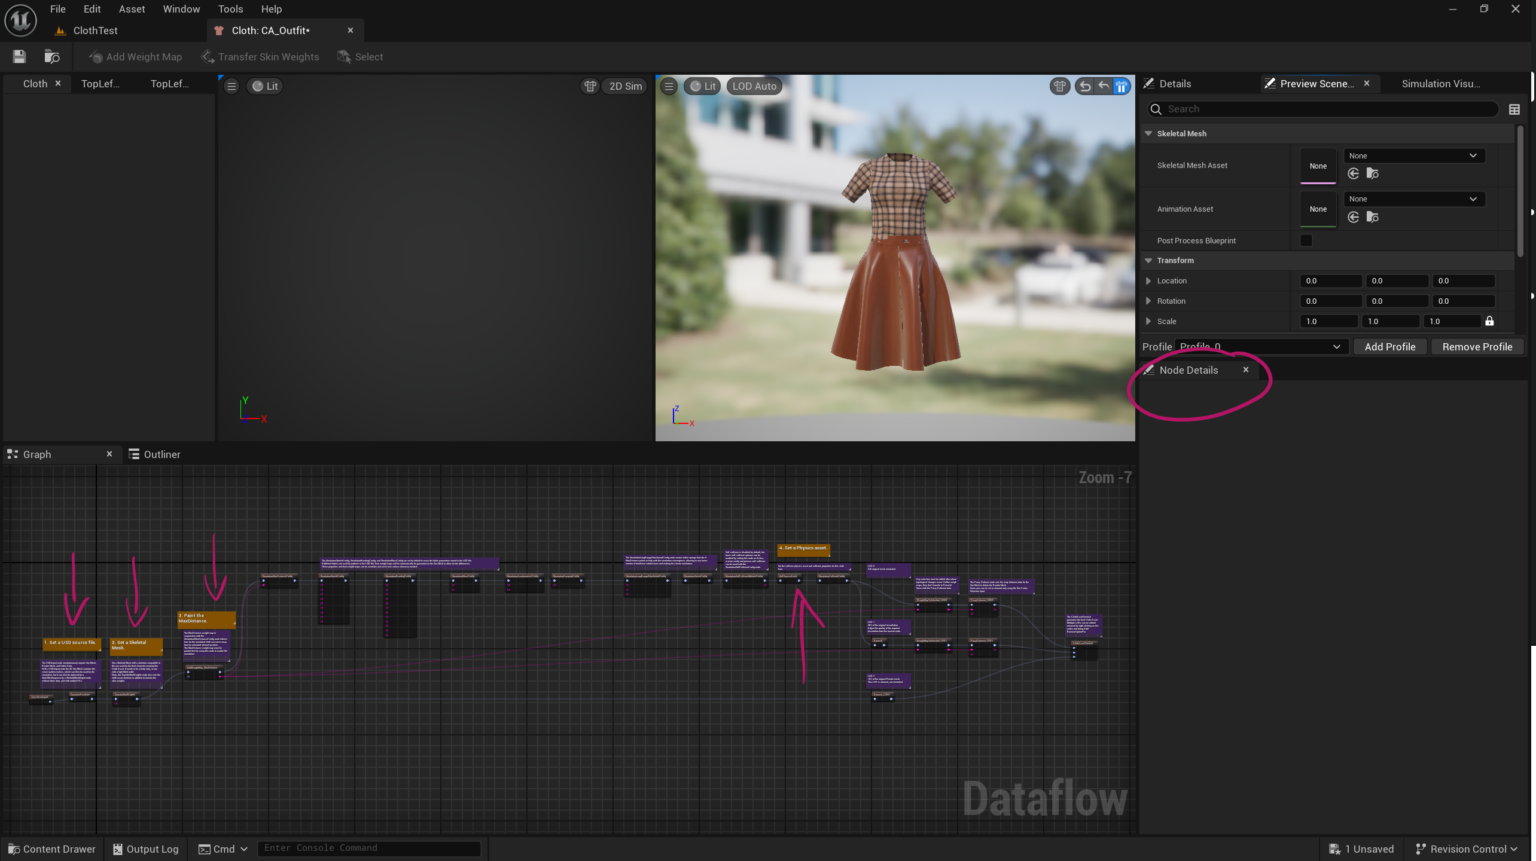The height and width of the screenshot is (861, 1536).
Task: Open the Tools menu
Action: (x=230, y=9)
